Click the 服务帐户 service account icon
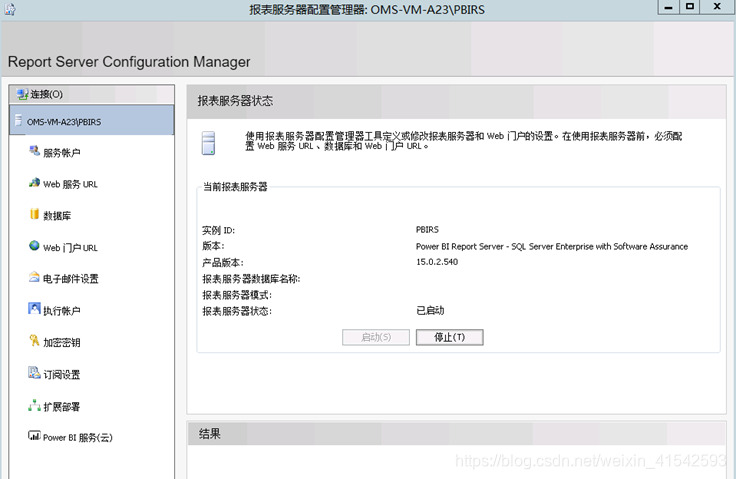The image size is (736, 479). (x=34, y=151)
